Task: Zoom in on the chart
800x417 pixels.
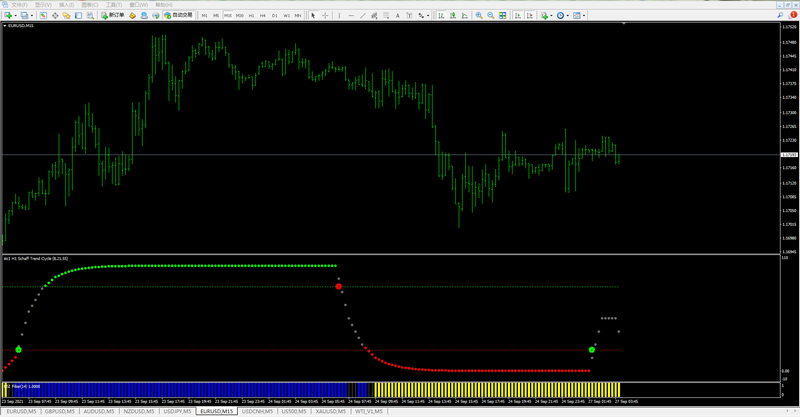Action: [479, 16]
